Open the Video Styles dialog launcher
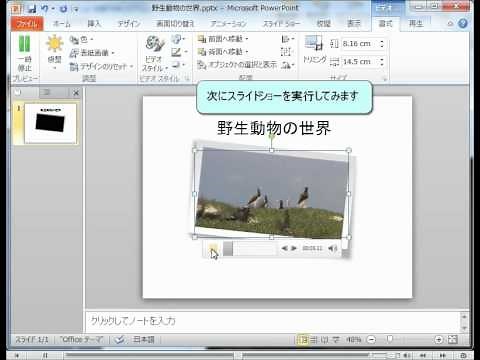The width and height of the screenshot is (480, 360). tap(187, 79)
